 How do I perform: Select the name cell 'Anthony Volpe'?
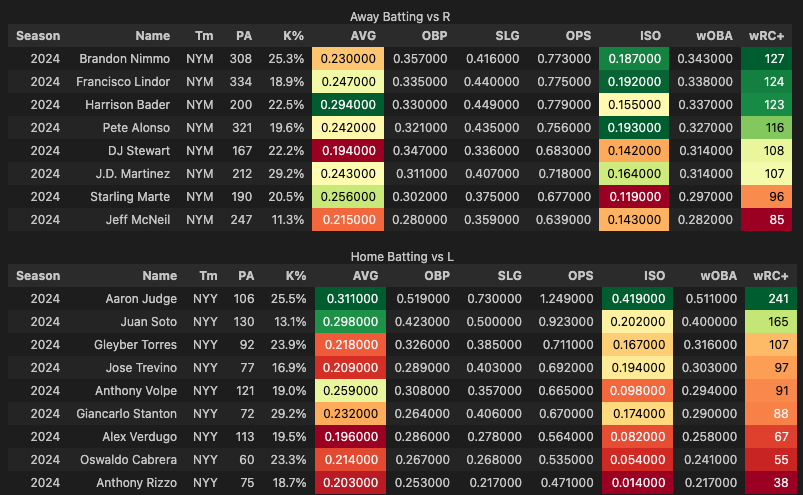[136, 391]
